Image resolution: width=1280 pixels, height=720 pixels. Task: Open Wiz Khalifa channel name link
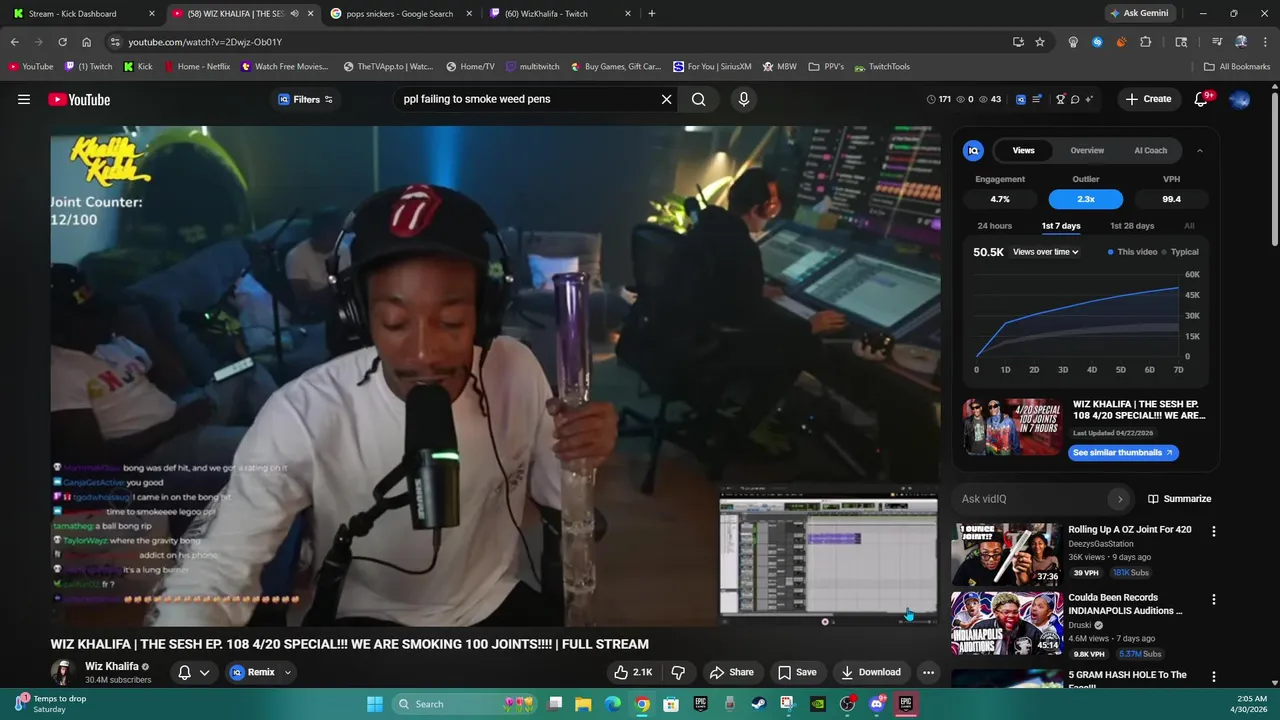[112, 667]
